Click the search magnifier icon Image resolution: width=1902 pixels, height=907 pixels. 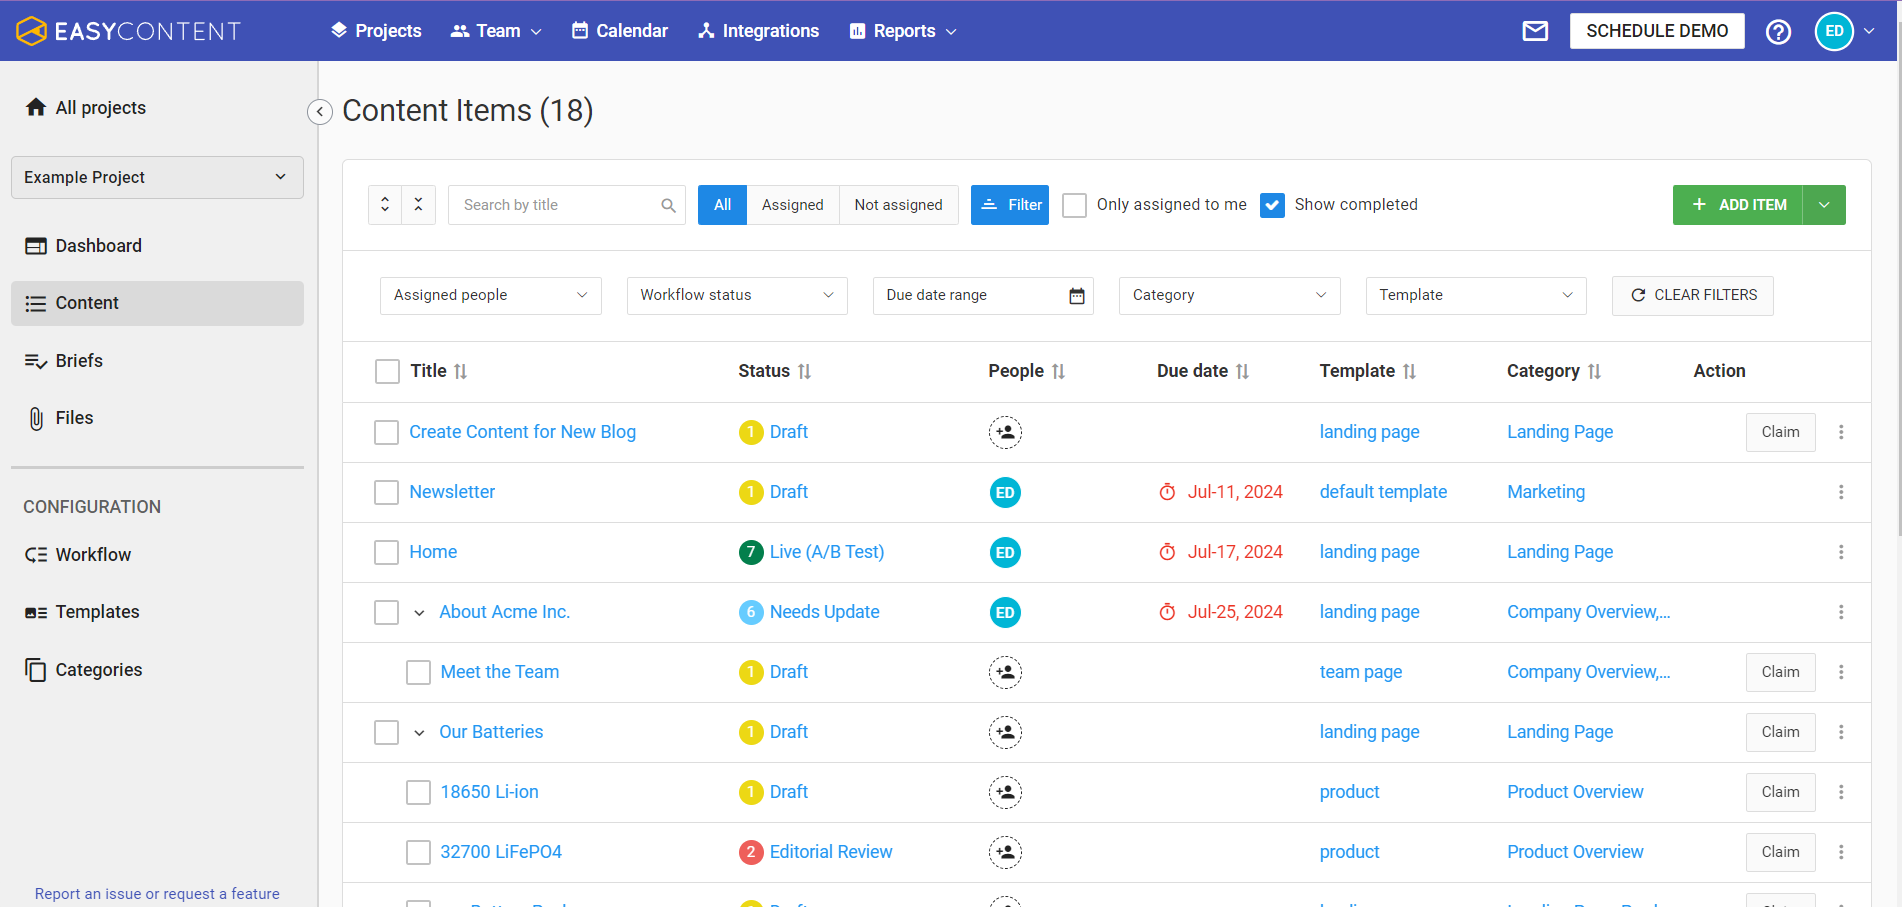click(668, 205)
